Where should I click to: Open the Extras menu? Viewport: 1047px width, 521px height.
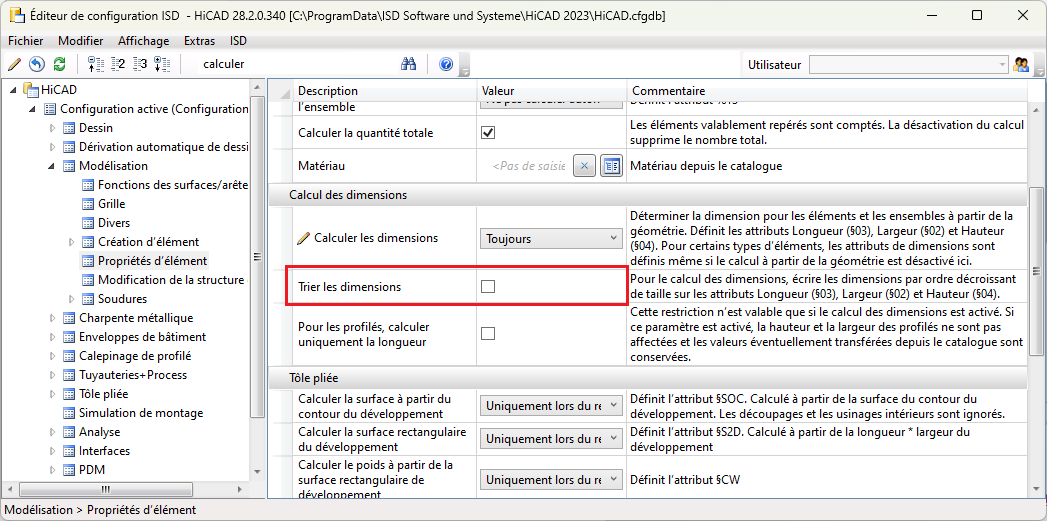pos(199,41)
